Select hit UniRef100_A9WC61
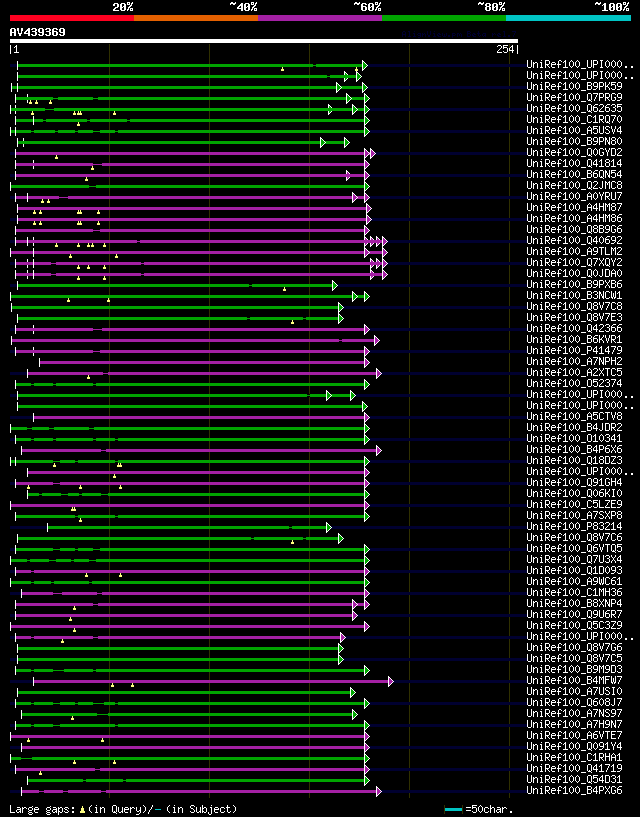The height and width of the screenshot is (817, 640). click(x=574, y=581)
